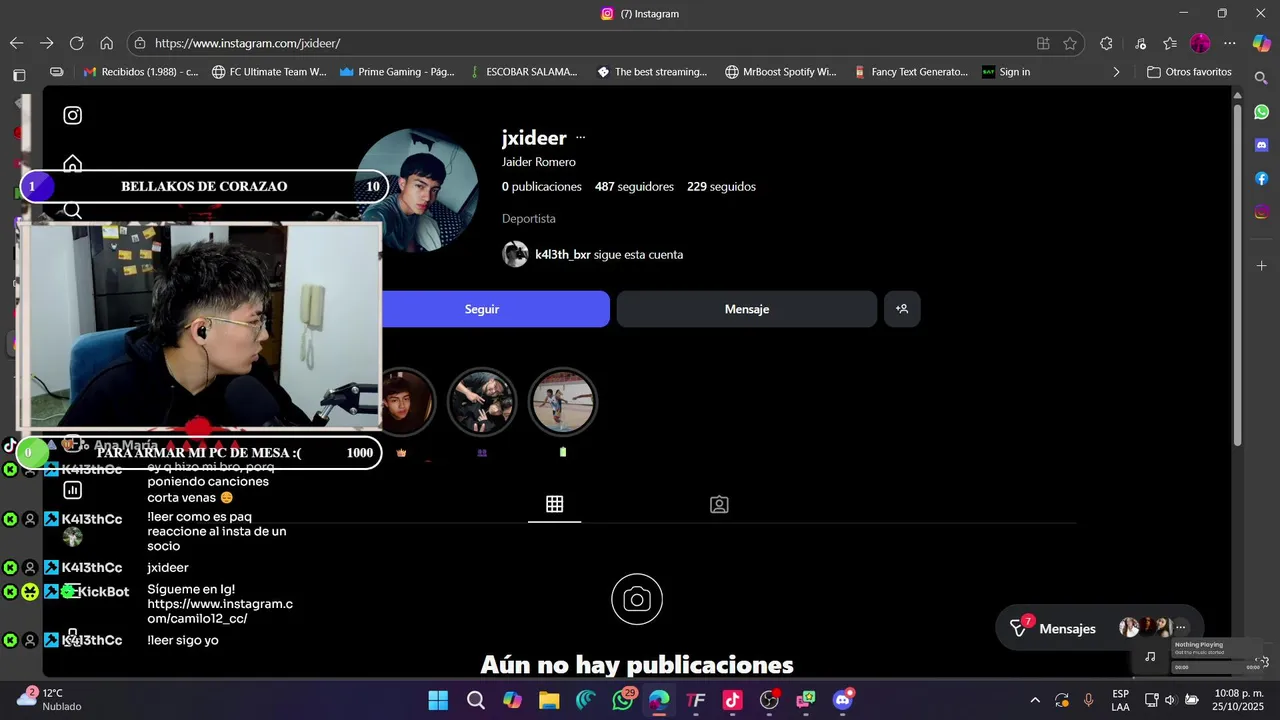Open The best streaming bookmark
This screenshot has width=1280, height=720.
(652, 72)
